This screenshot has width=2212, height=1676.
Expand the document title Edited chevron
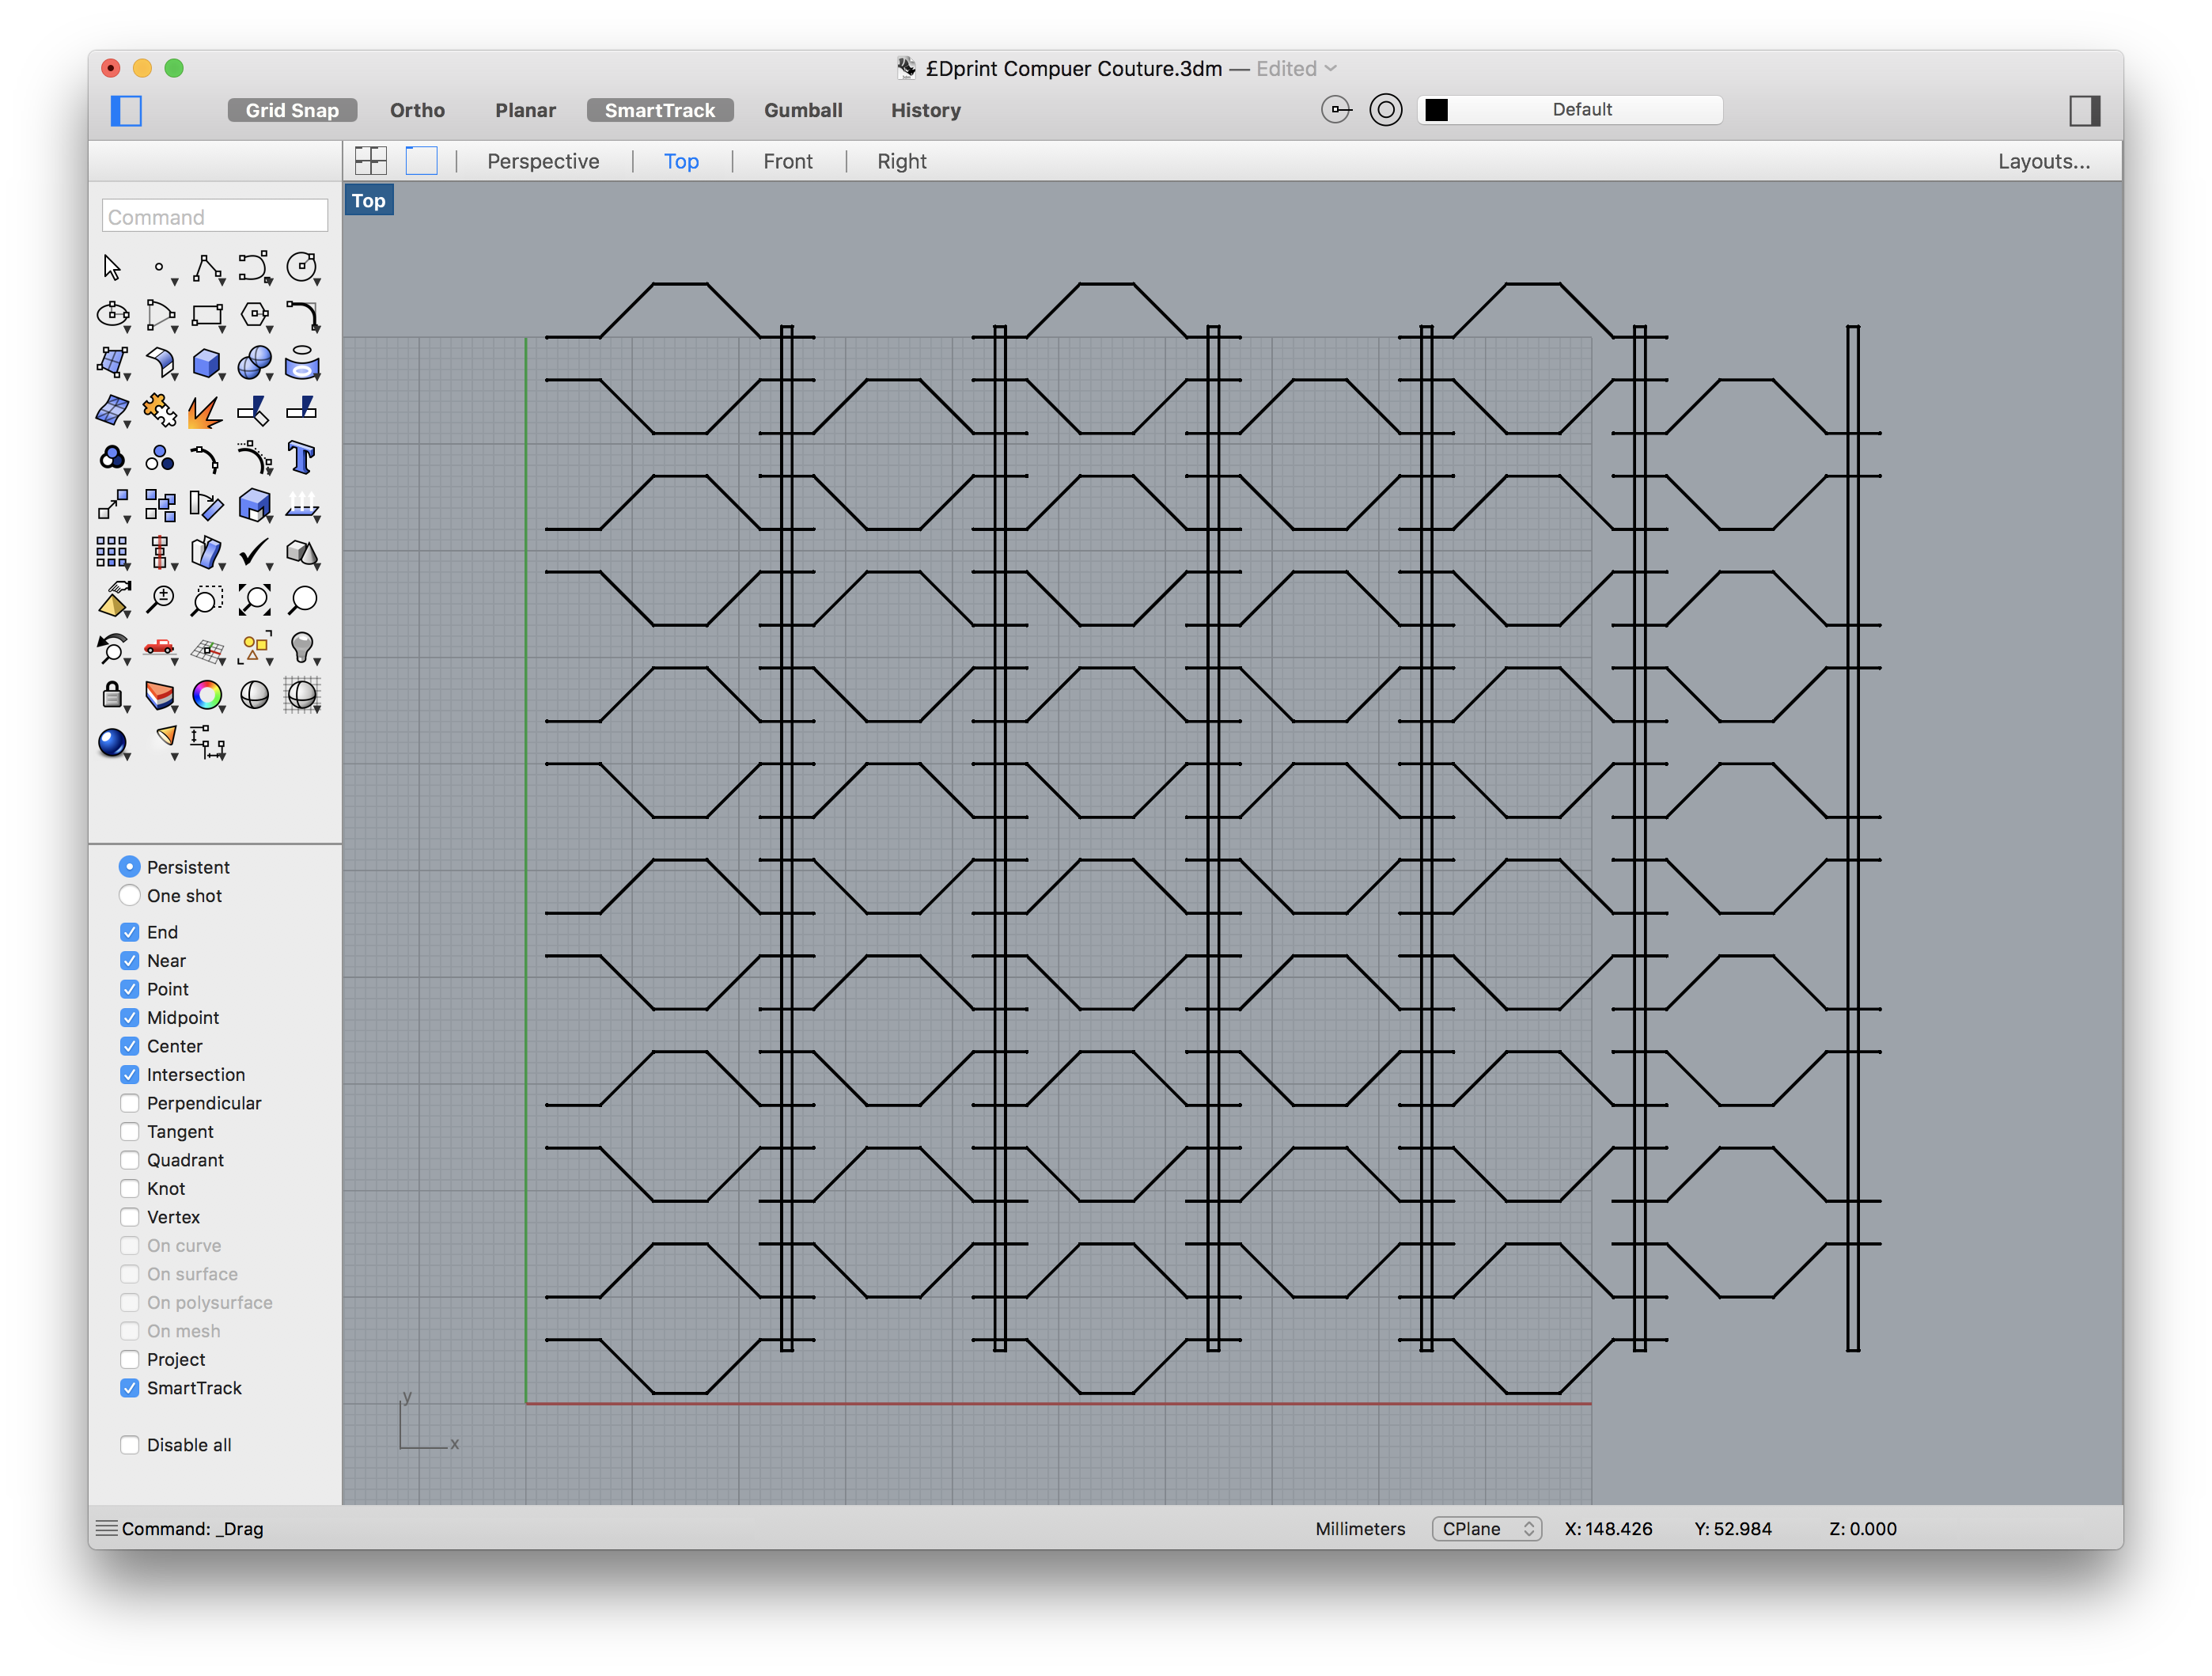click(x=1330, y=69)
